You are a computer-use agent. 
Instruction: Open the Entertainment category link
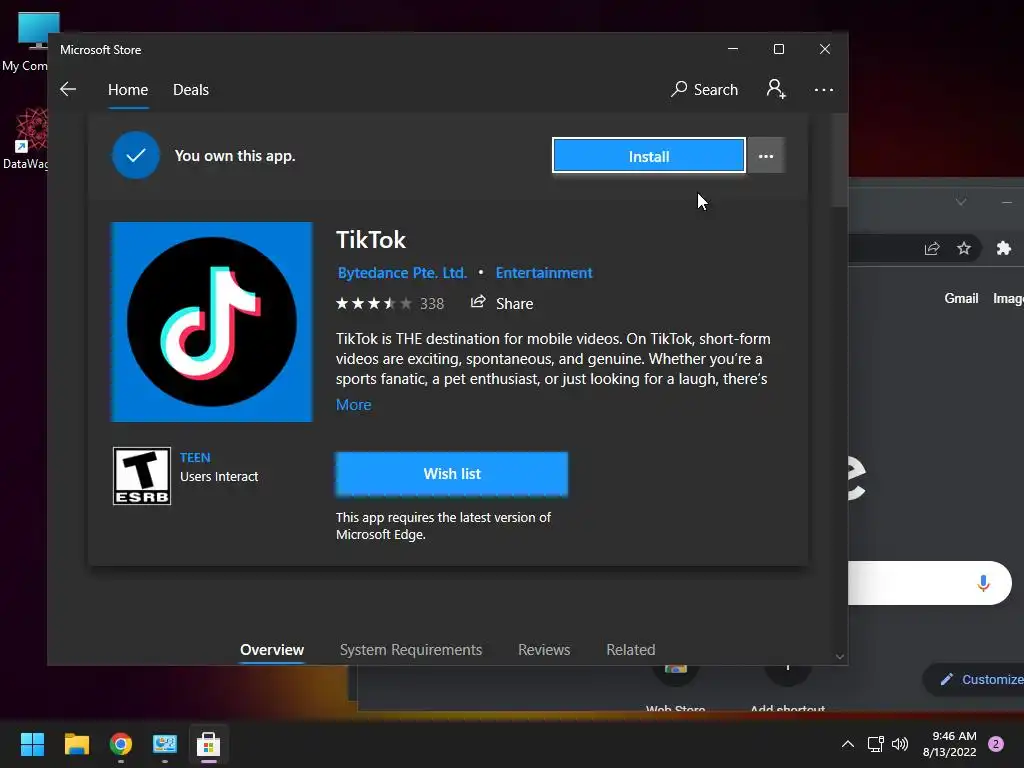point(544,273)
